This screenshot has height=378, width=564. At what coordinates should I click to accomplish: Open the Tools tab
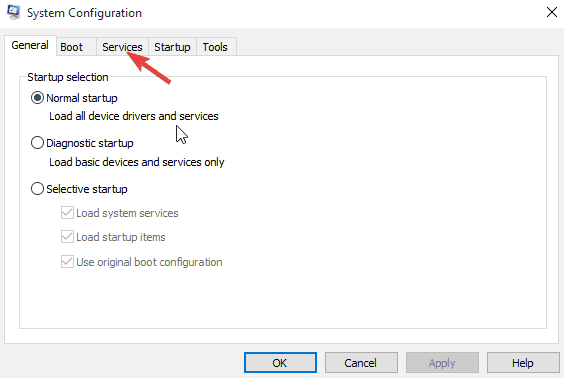coord(215,47)
